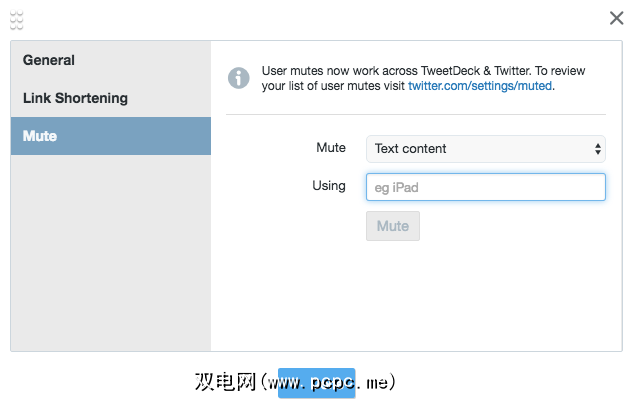The width and height of the screenshot is (633, 405).
Task: Click the '.me)' text after highlighted watermark
Action: [377, 383]
